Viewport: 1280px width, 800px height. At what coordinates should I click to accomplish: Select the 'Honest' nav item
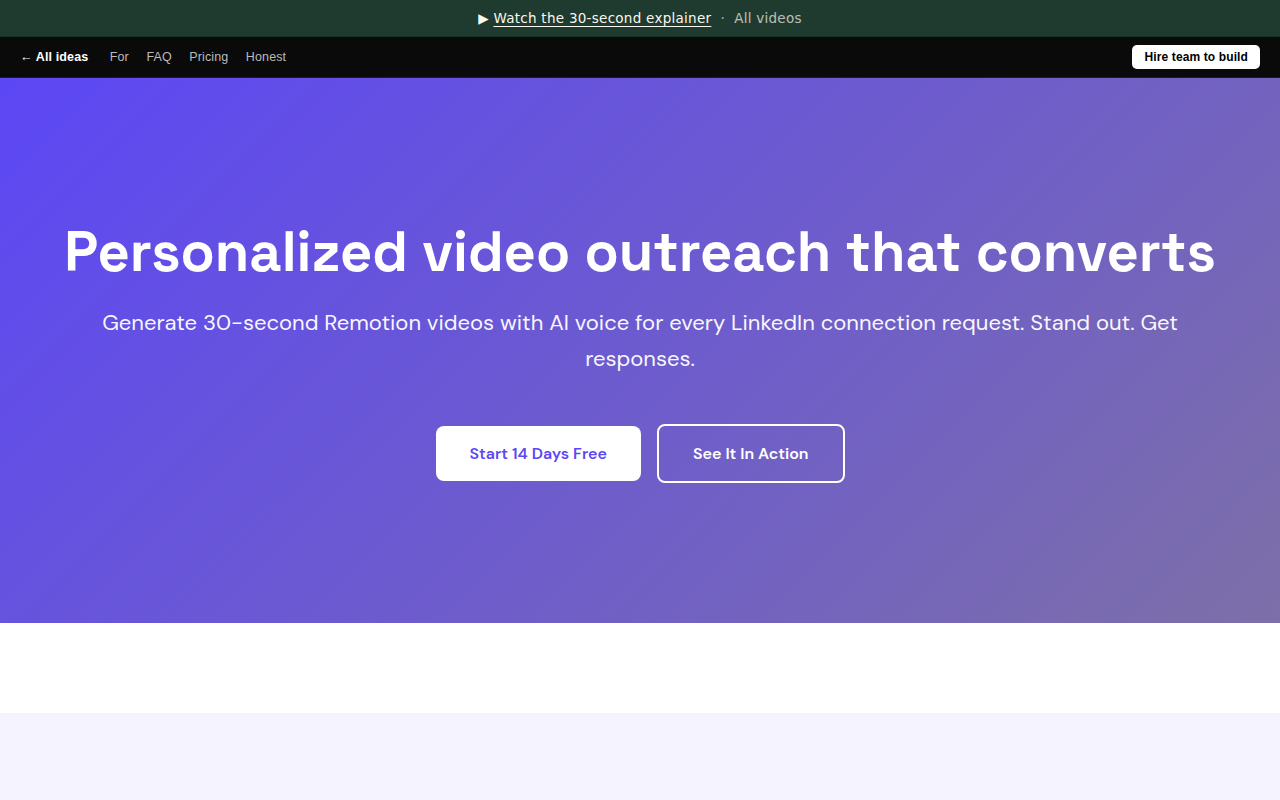point(266,57)
